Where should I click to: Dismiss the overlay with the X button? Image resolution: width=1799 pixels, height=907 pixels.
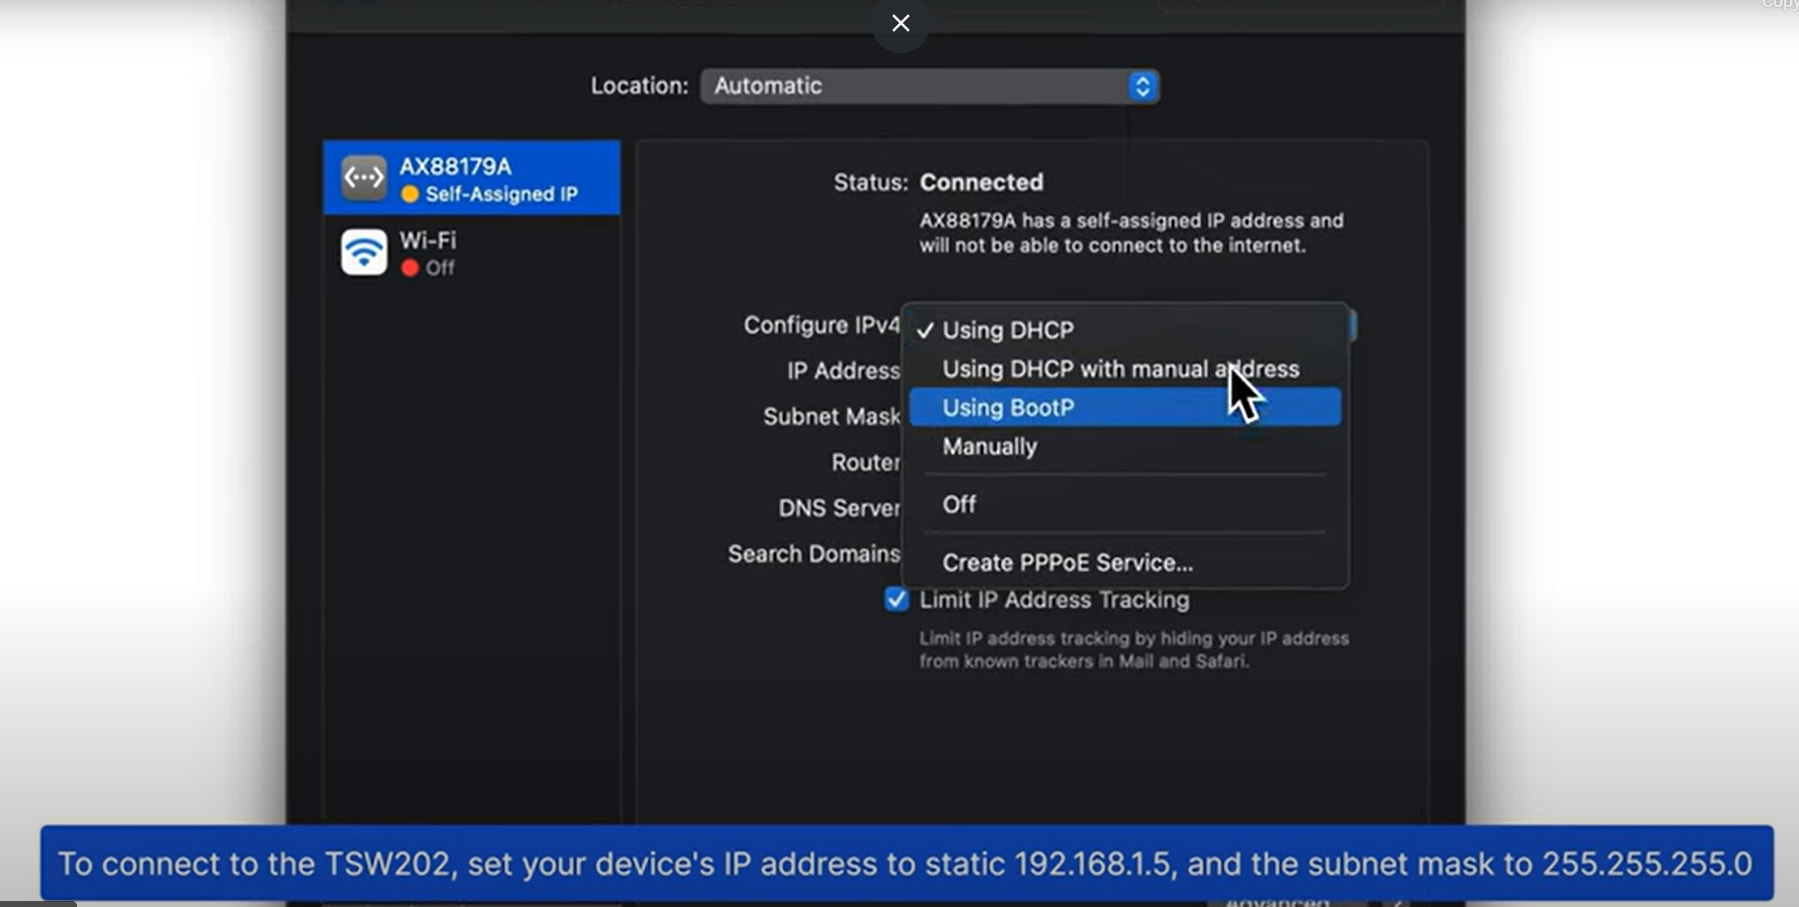[900, 23]
